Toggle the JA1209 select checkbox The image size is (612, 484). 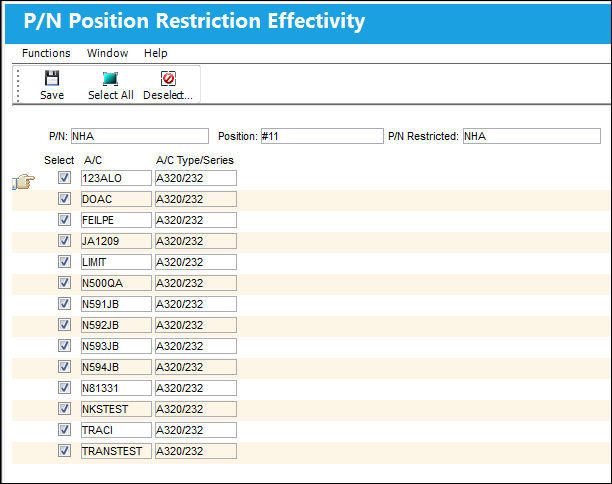(64, 241)
